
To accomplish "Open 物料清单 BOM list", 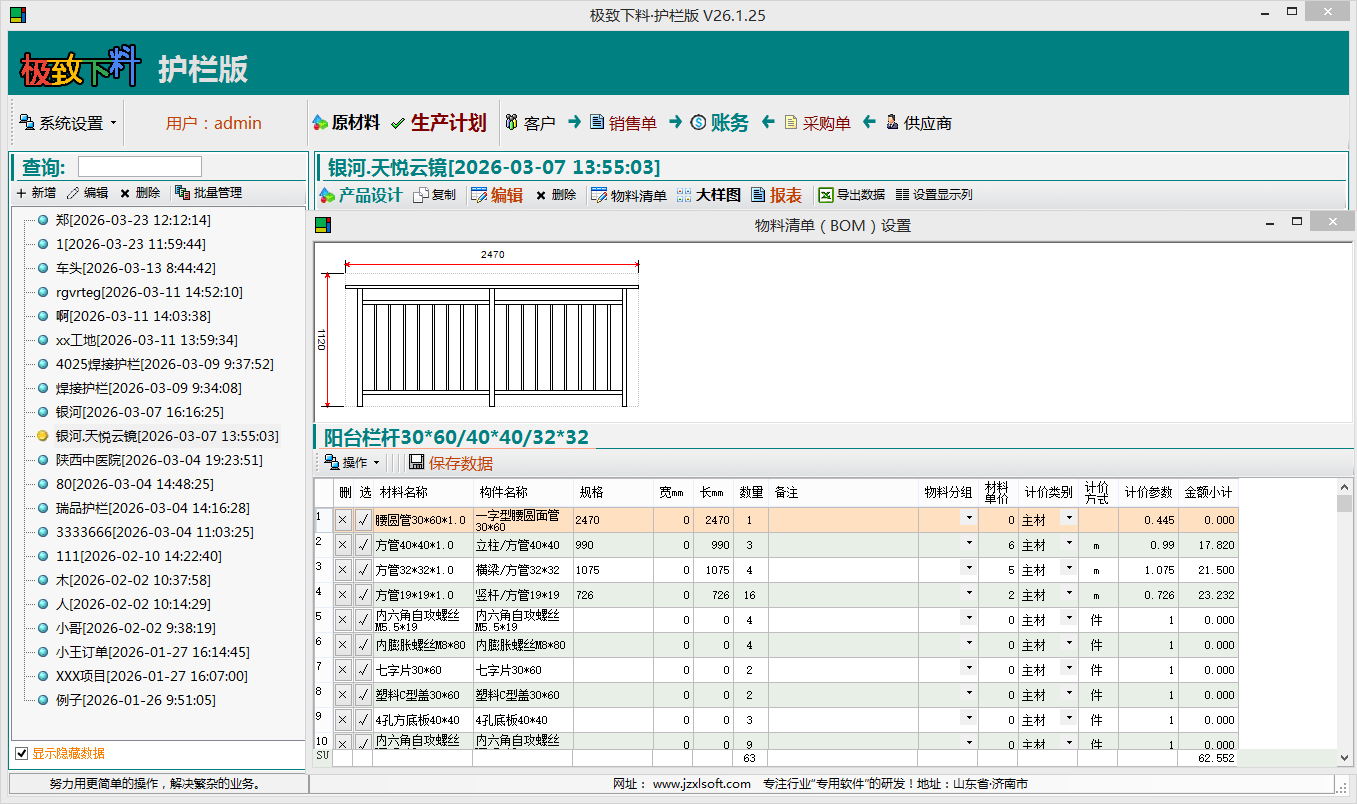I will pos(628,195).
